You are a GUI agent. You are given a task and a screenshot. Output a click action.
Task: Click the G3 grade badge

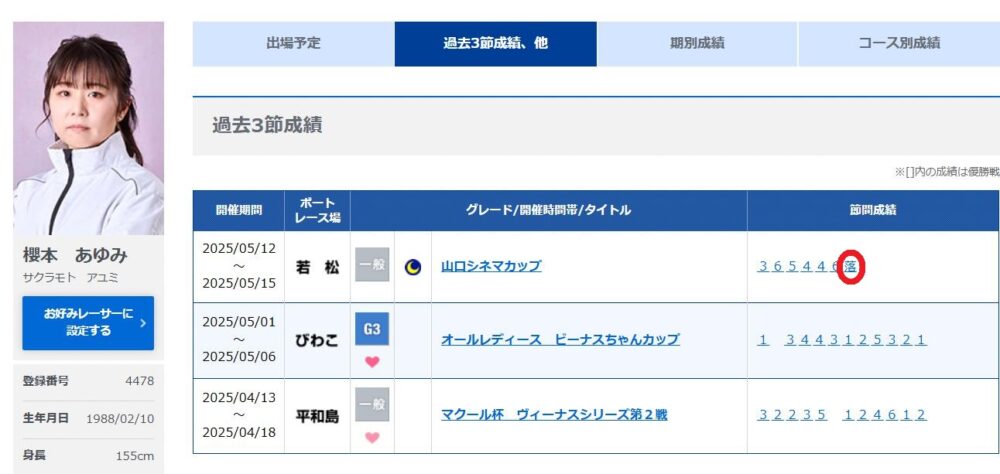pos(372,329)
